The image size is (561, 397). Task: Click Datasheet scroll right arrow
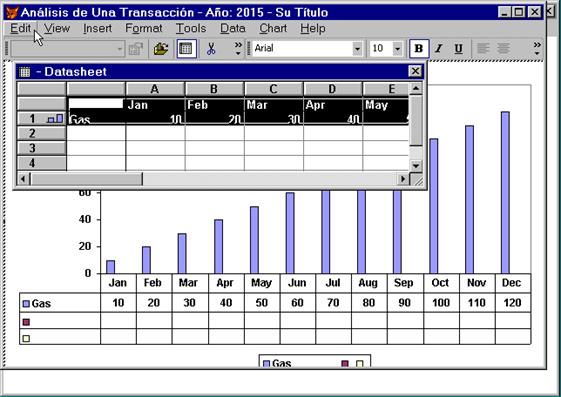403,178
